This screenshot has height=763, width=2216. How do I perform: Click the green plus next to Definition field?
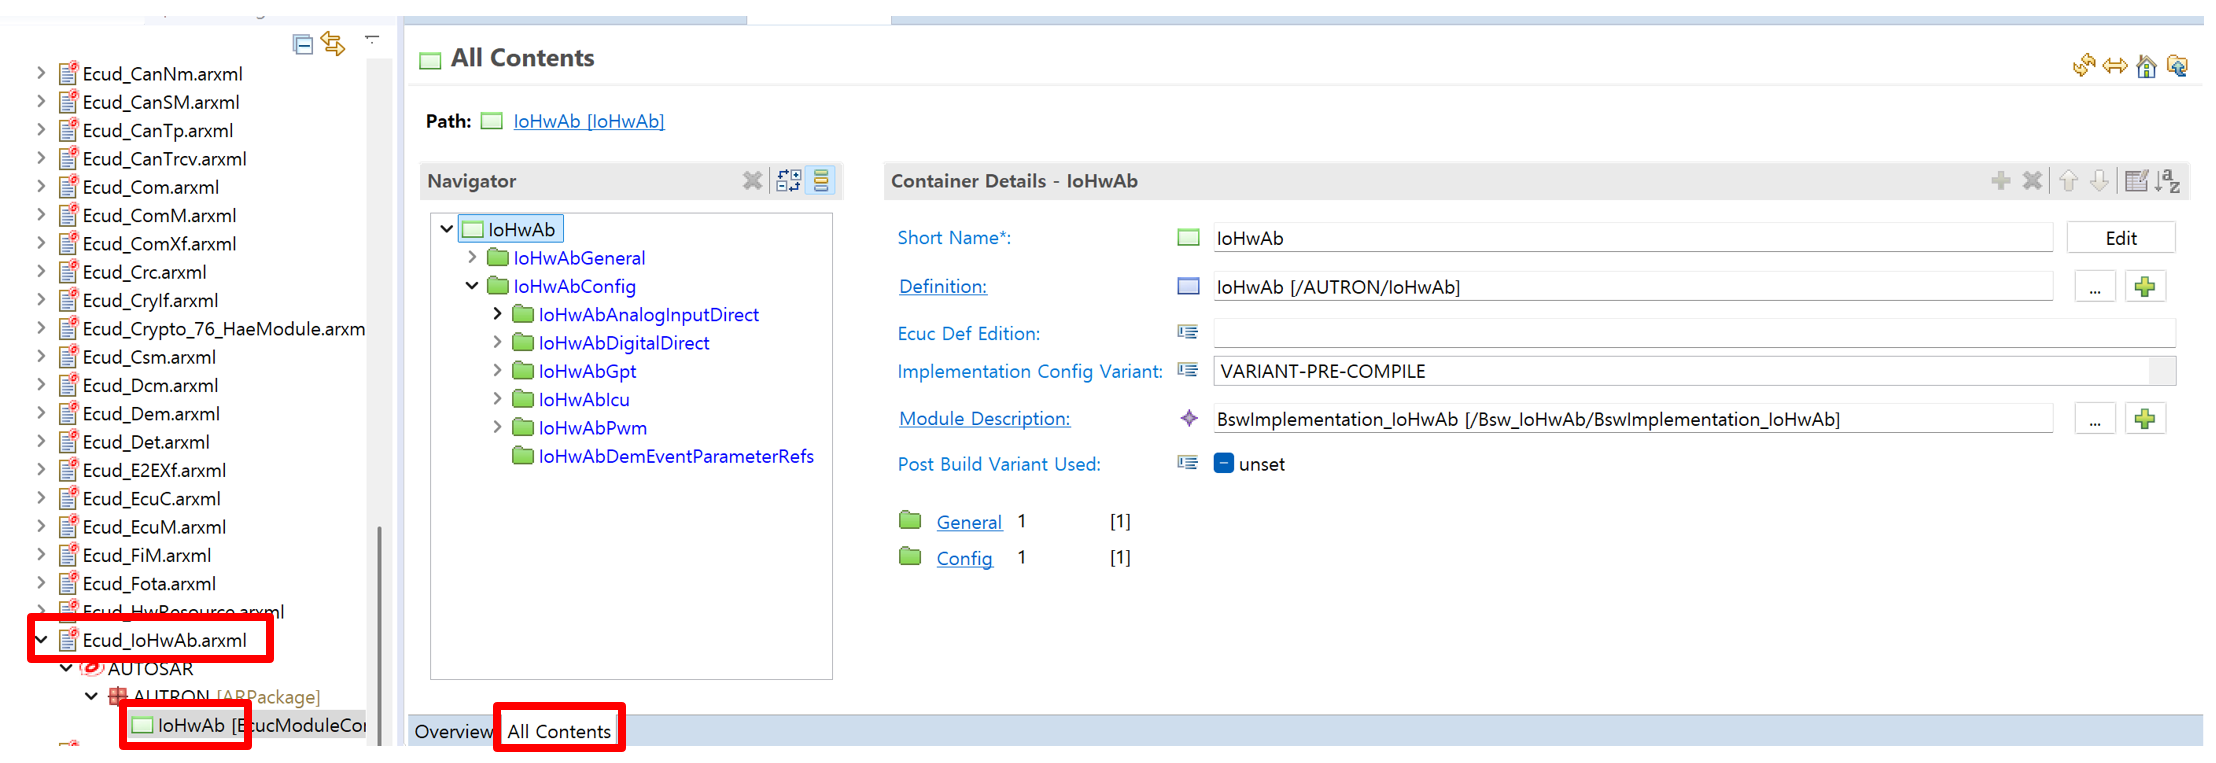point(2144,288)
